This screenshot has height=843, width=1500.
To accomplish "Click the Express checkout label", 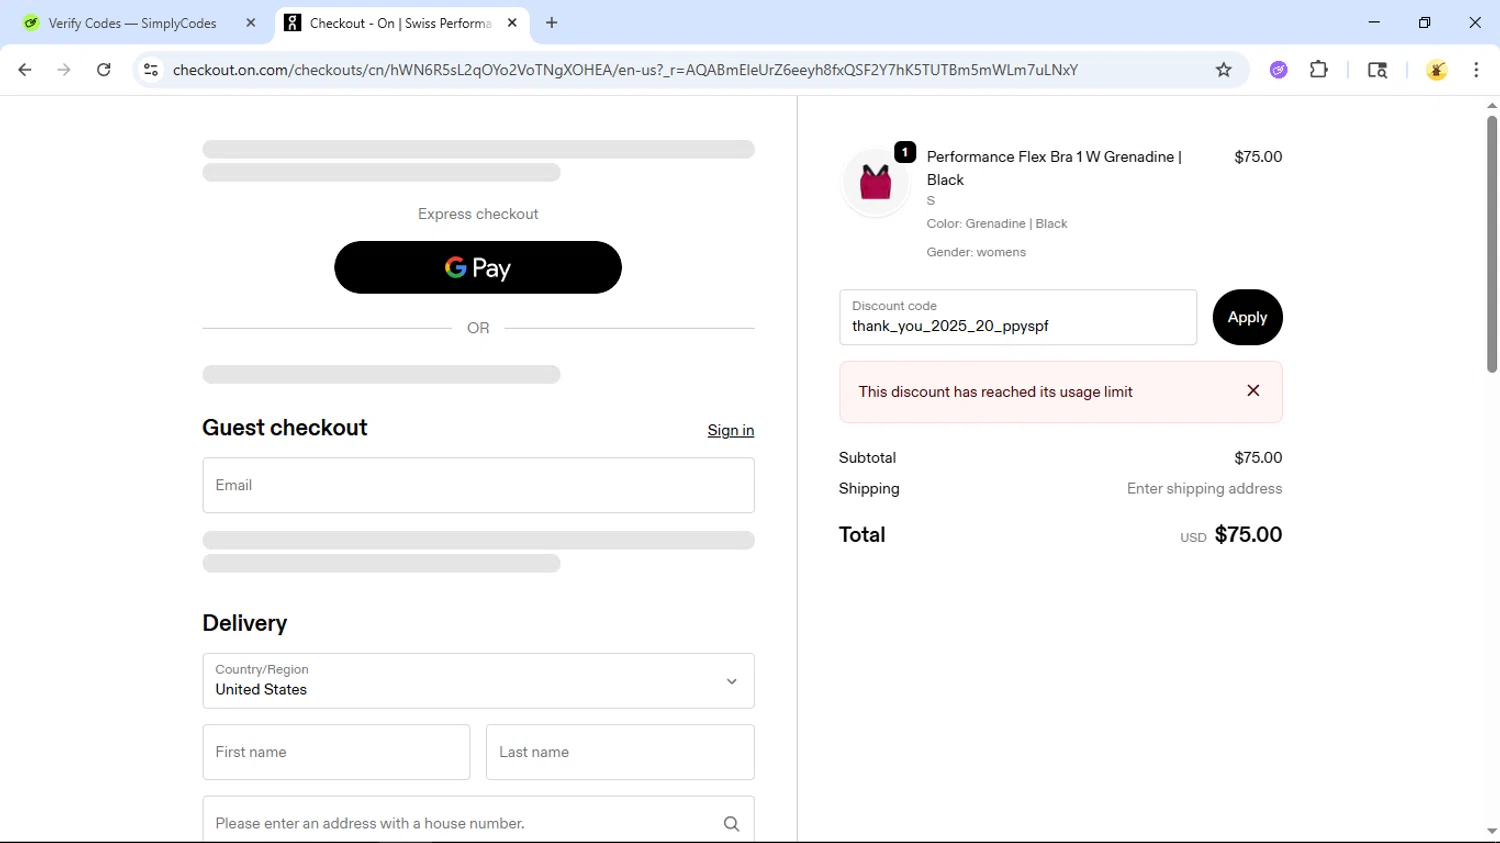I will click(x=478, y=214).
